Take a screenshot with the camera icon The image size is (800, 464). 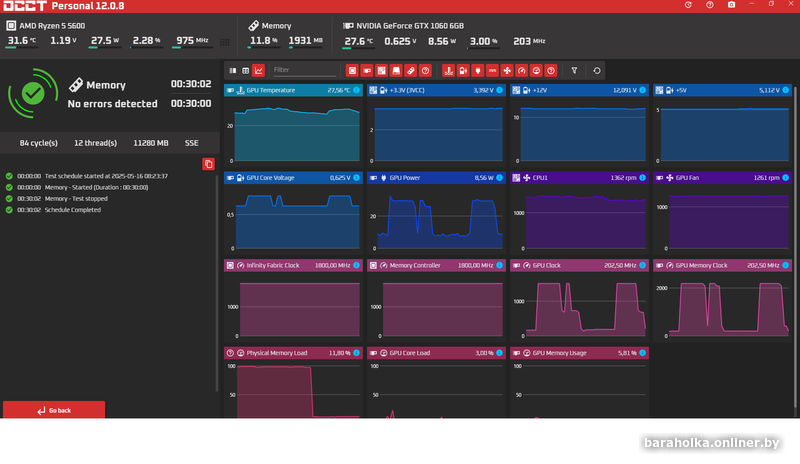click(731, 5)
